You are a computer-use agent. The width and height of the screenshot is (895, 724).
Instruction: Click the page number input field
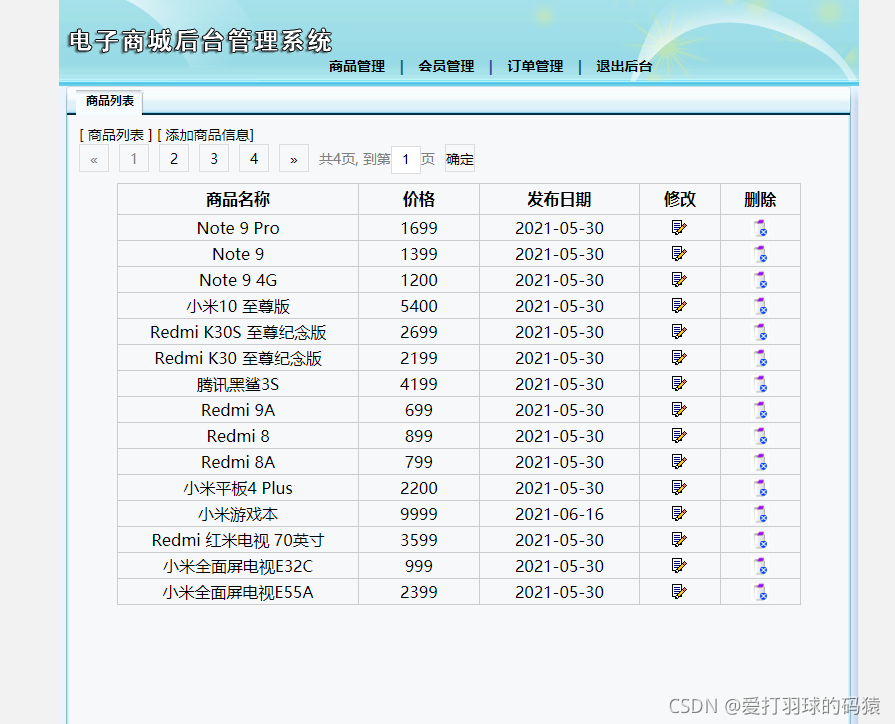[x=405, y=158]
